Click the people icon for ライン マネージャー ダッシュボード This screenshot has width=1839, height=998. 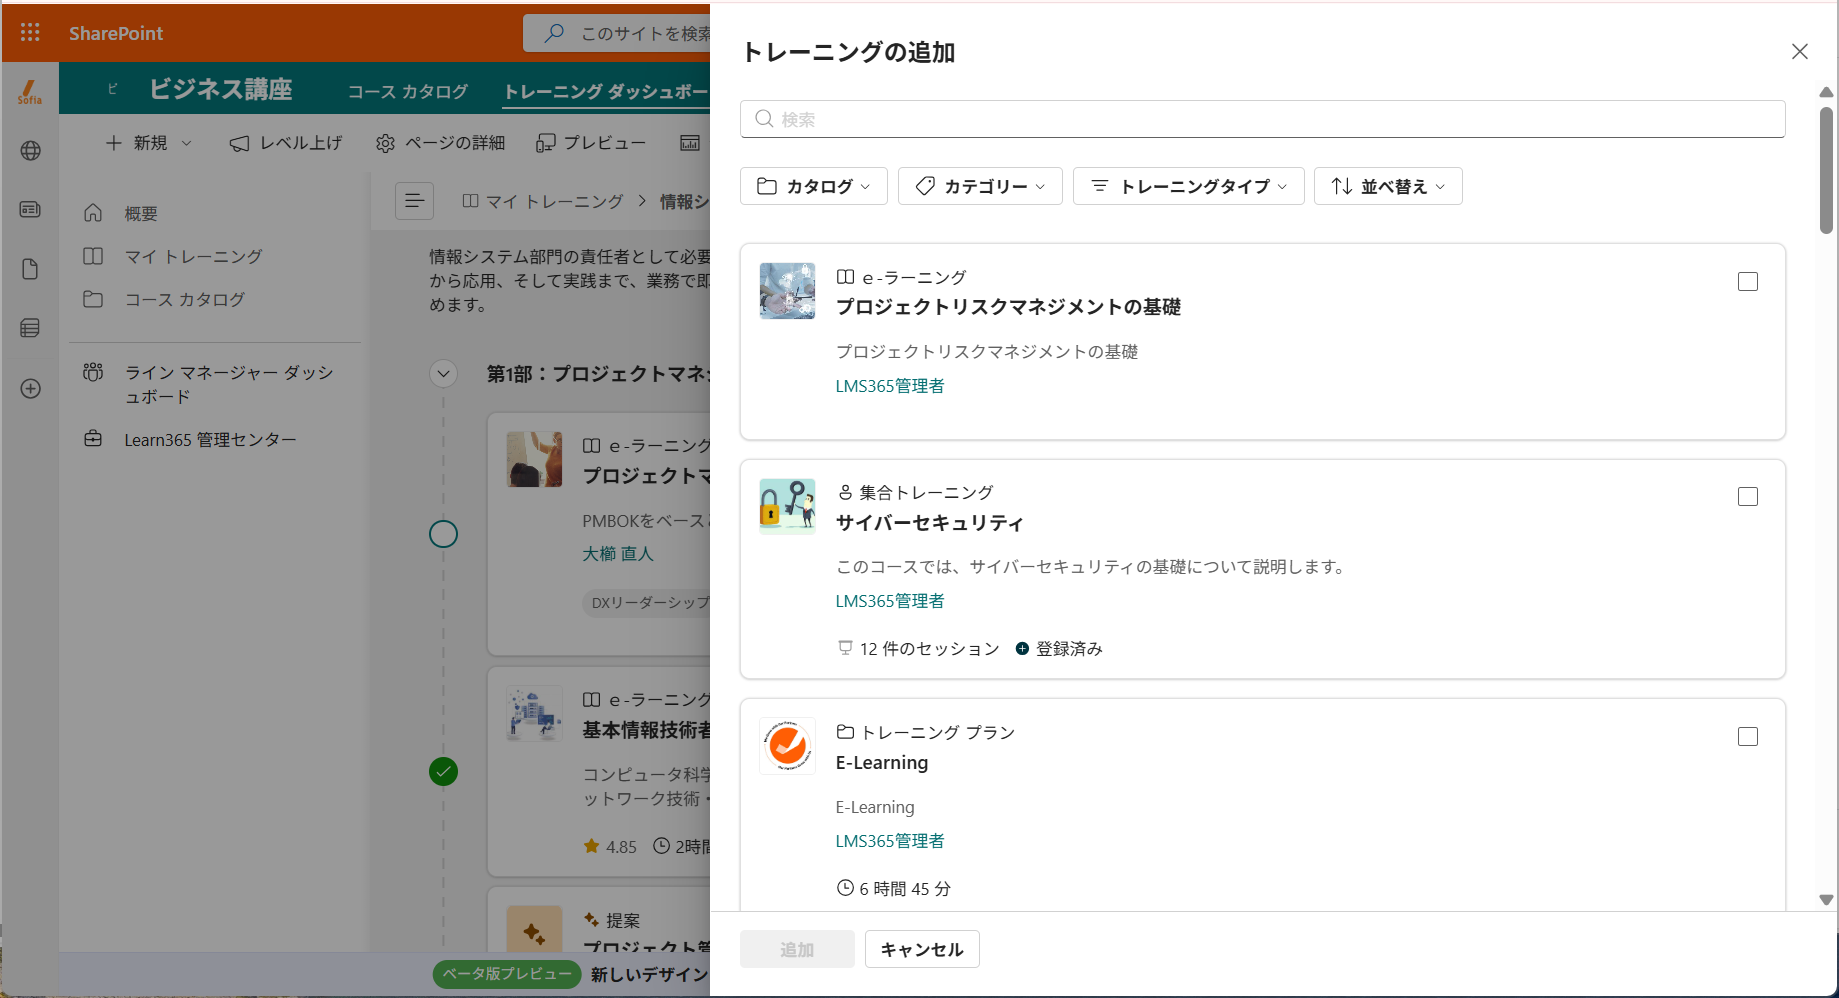coord(93,372)
